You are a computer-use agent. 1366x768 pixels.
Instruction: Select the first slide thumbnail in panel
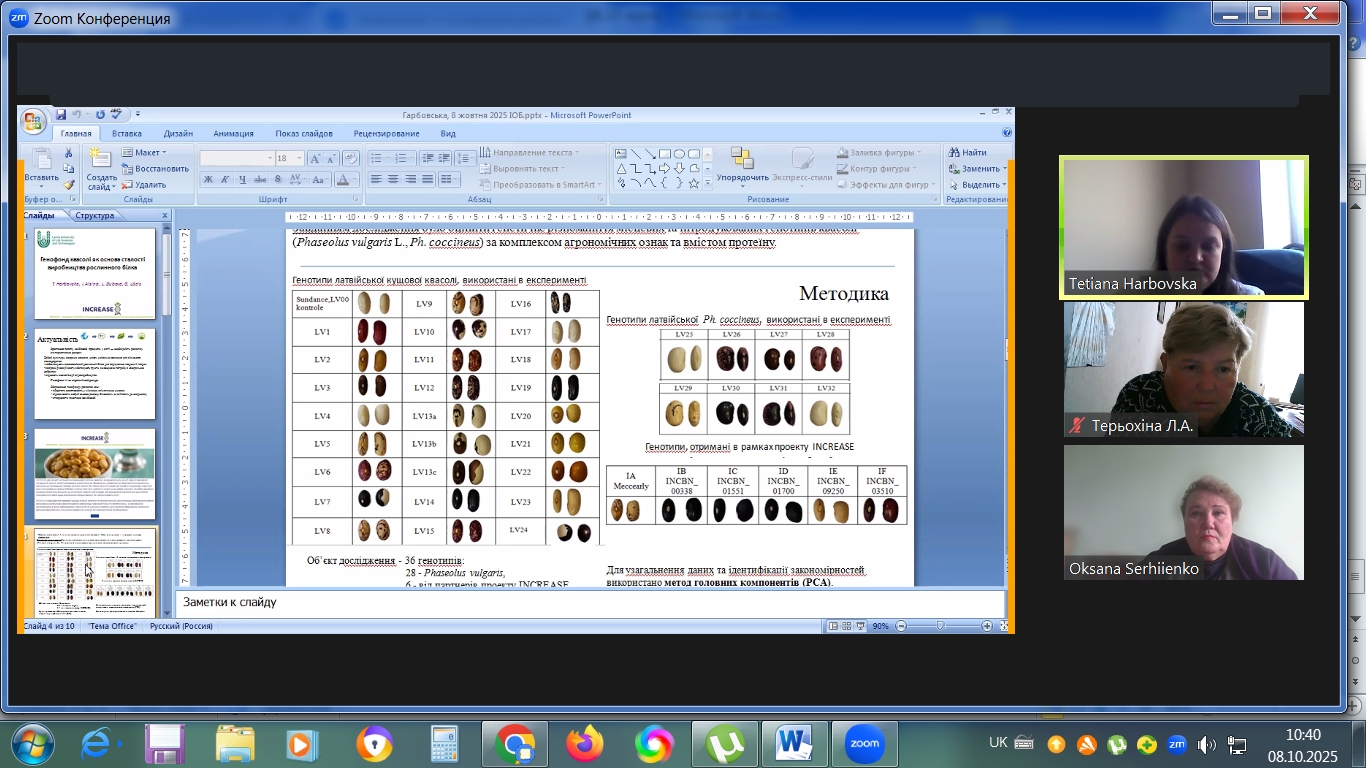(x=96, y=273)
